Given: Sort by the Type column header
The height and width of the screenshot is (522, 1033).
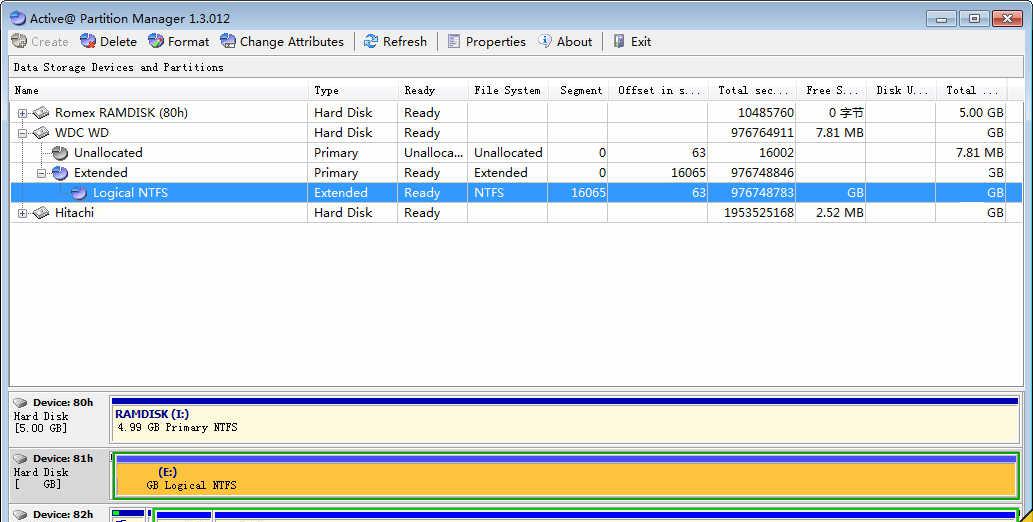Looking at the screenshot, I should (x=353, y=90).
